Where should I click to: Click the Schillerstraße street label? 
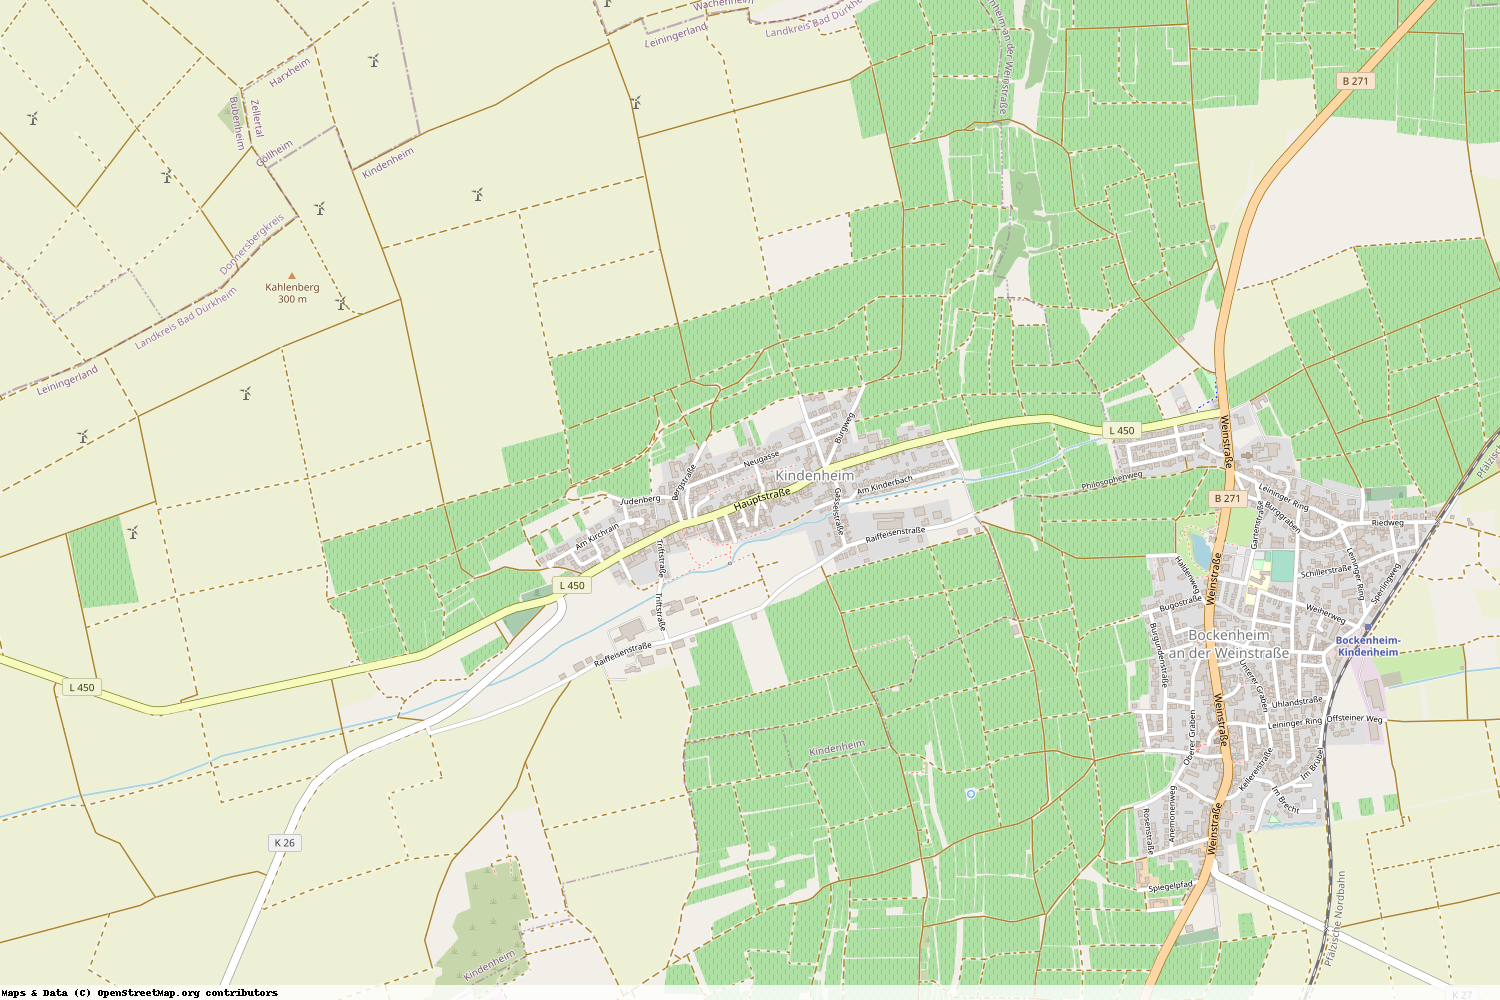(1326, 571)
